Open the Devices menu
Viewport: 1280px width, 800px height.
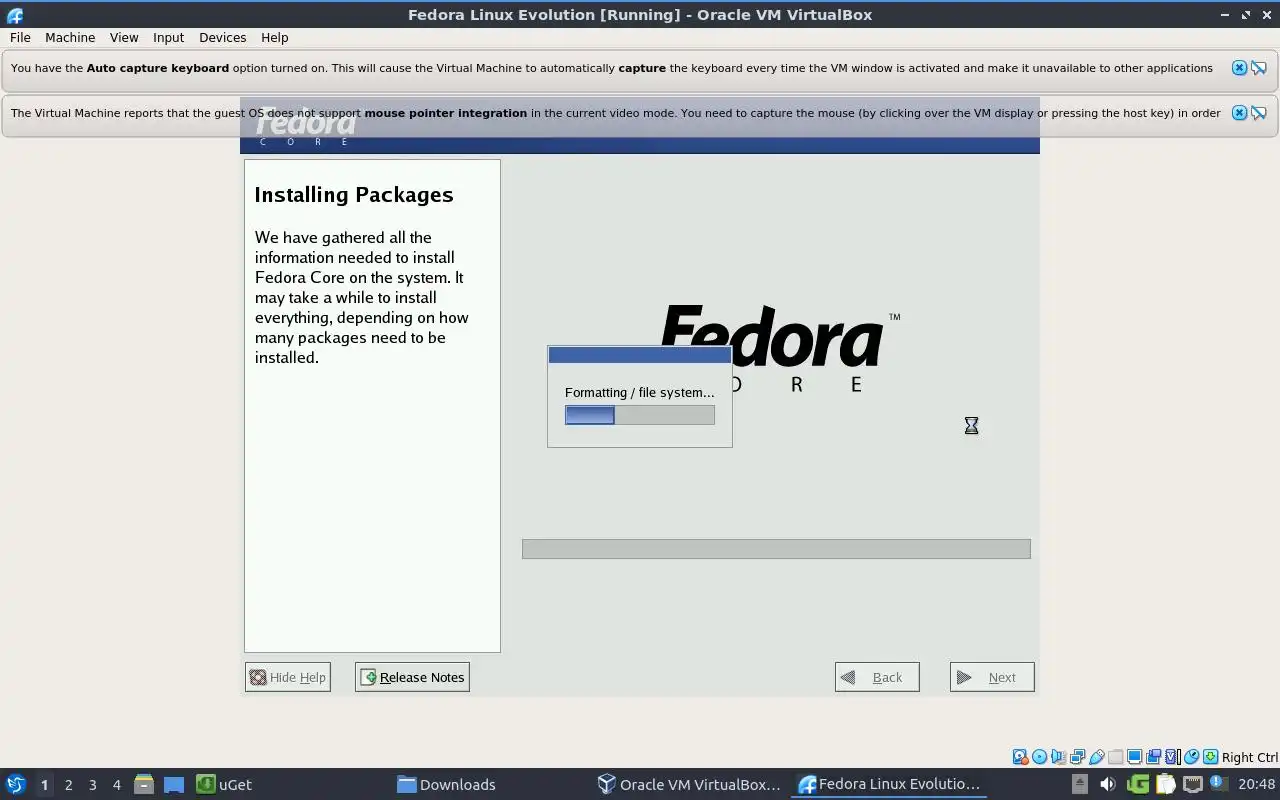point(222,37)
